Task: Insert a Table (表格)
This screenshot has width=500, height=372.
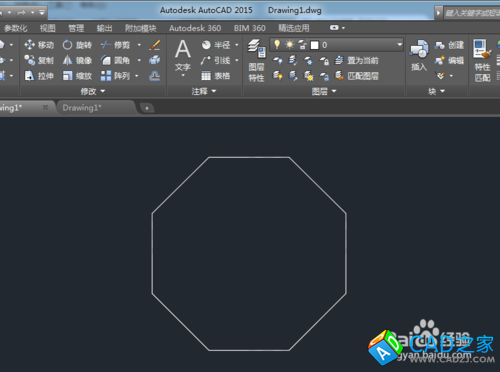Action: tap(216, 76)
